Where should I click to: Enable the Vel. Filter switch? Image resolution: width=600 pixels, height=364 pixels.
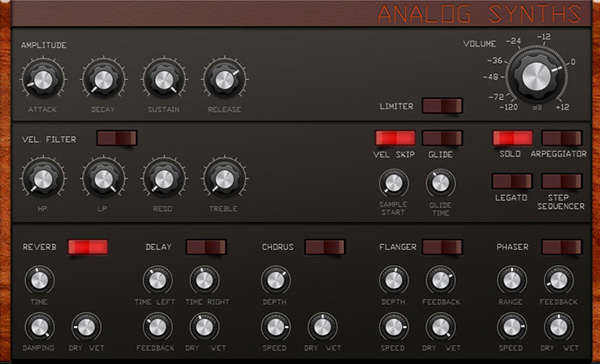[x=117, y=138]
